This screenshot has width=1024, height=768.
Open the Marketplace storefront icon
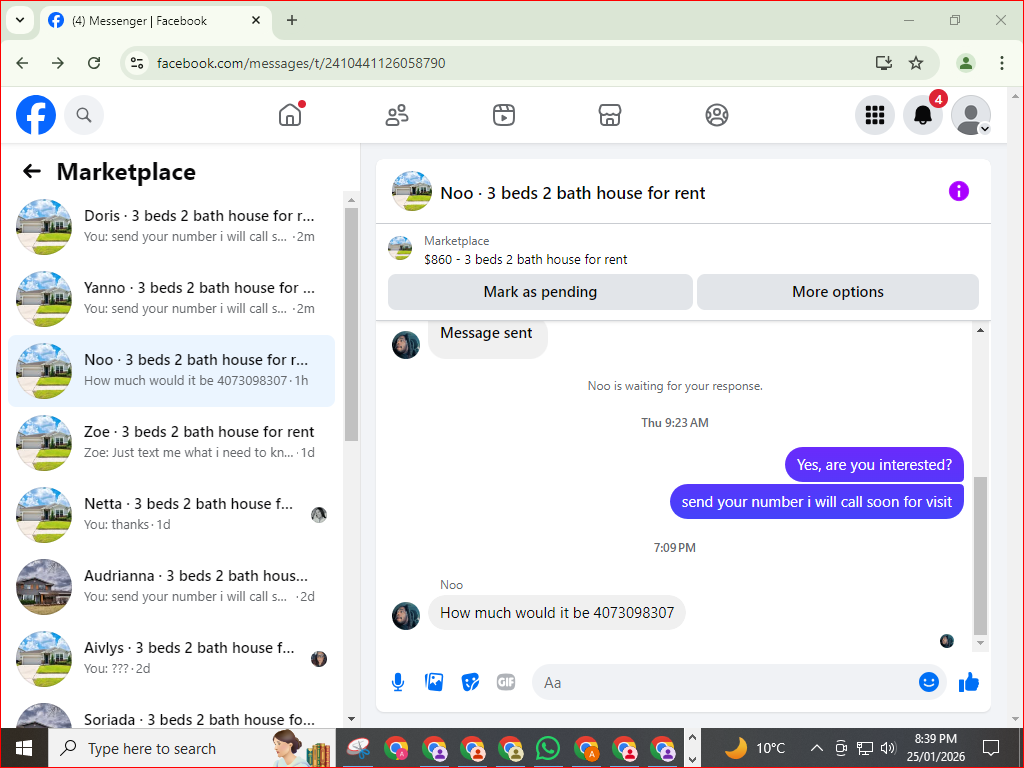click(x=610, y=116)
